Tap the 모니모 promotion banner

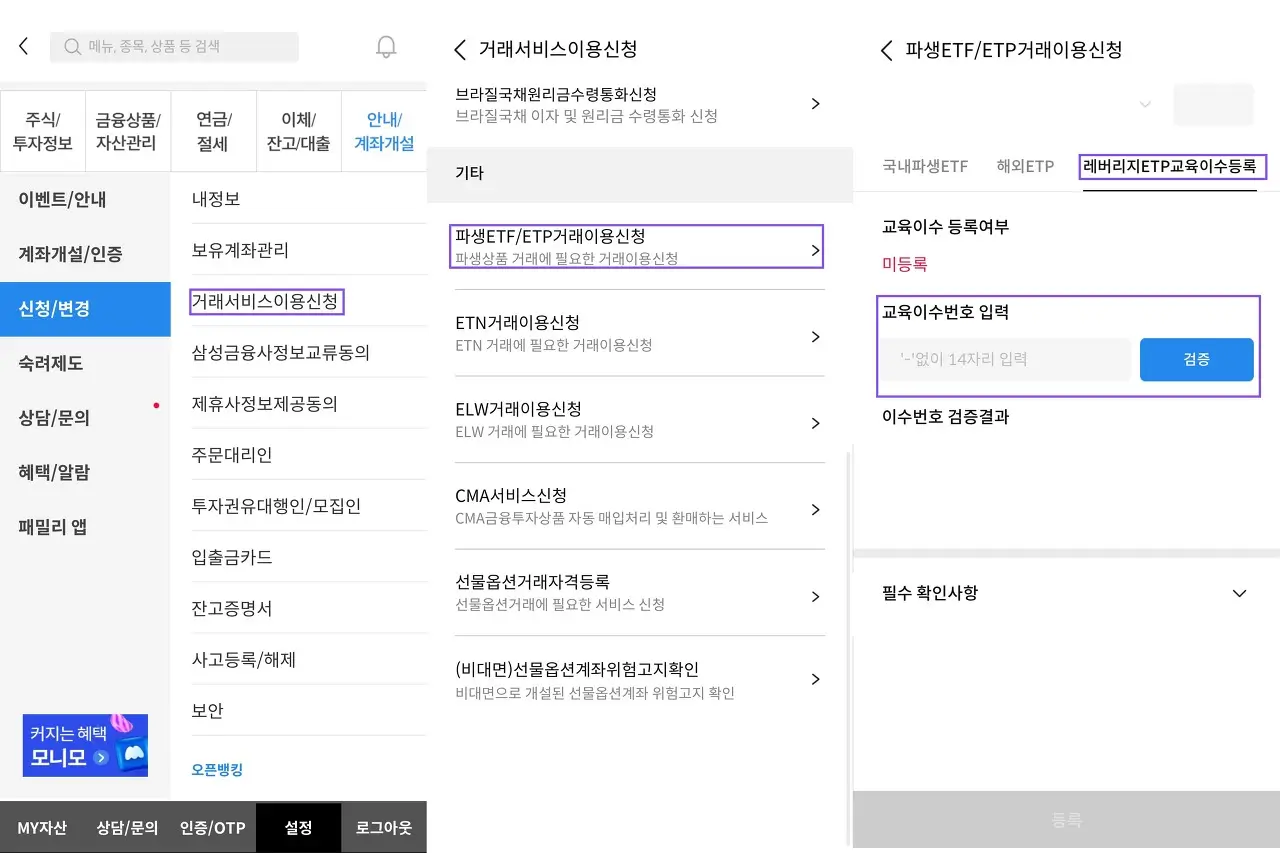[85, 745]
